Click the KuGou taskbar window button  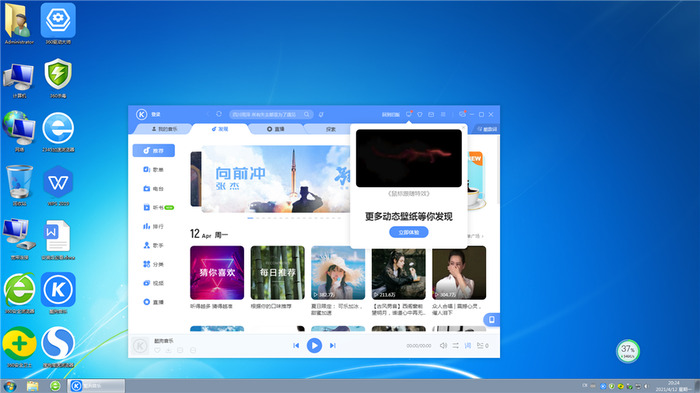coord(96,386)
